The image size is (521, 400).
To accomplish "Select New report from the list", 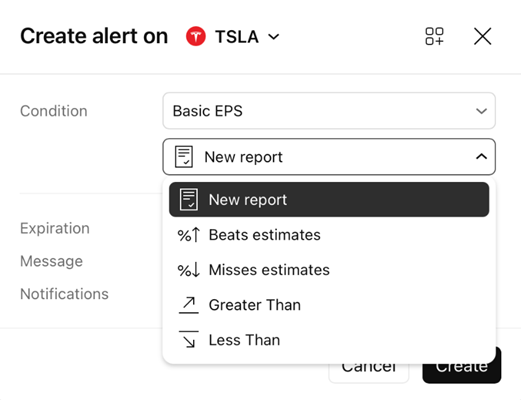I will (329, 199).
